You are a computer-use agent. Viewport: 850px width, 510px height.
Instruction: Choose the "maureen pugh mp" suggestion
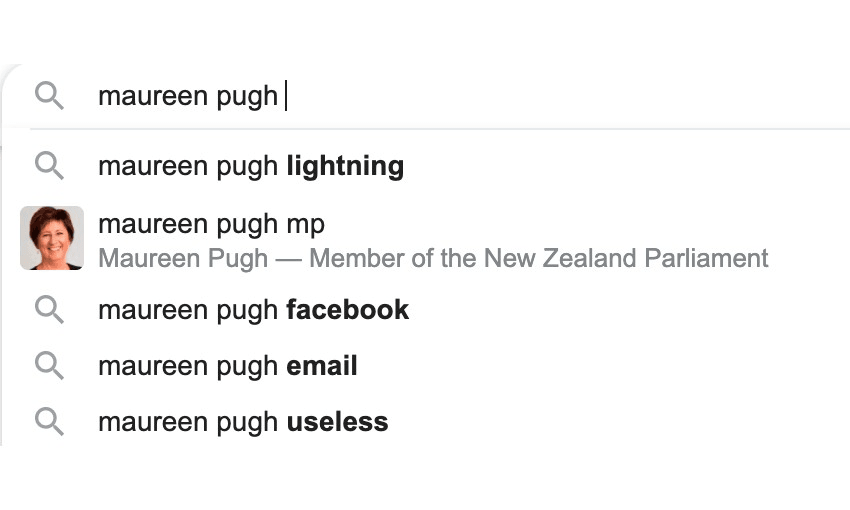point(211,224)
